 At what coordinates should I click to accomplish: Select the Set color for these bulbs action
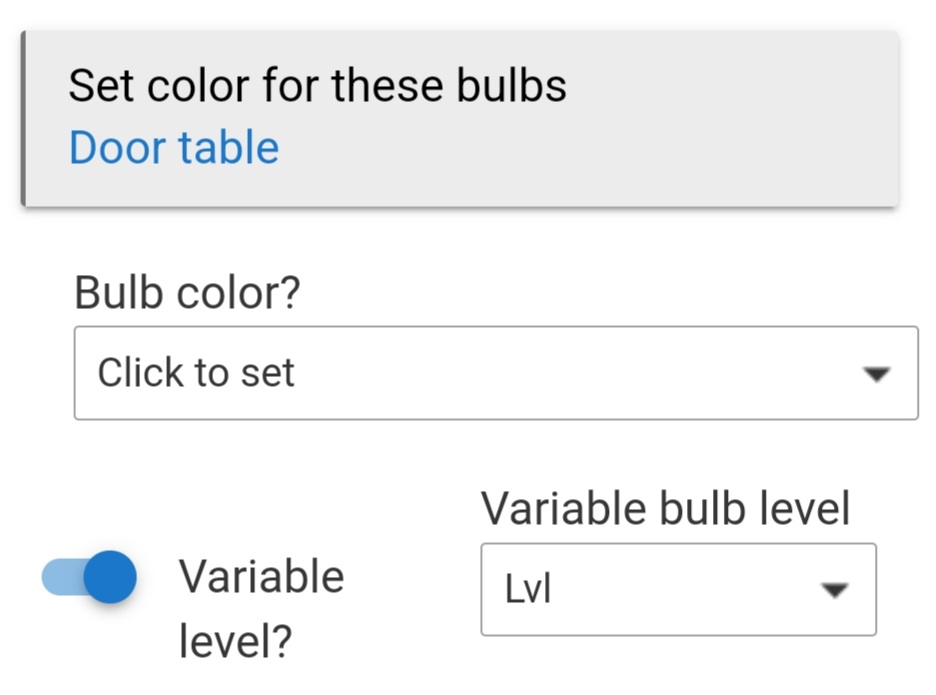pos(317,85)
